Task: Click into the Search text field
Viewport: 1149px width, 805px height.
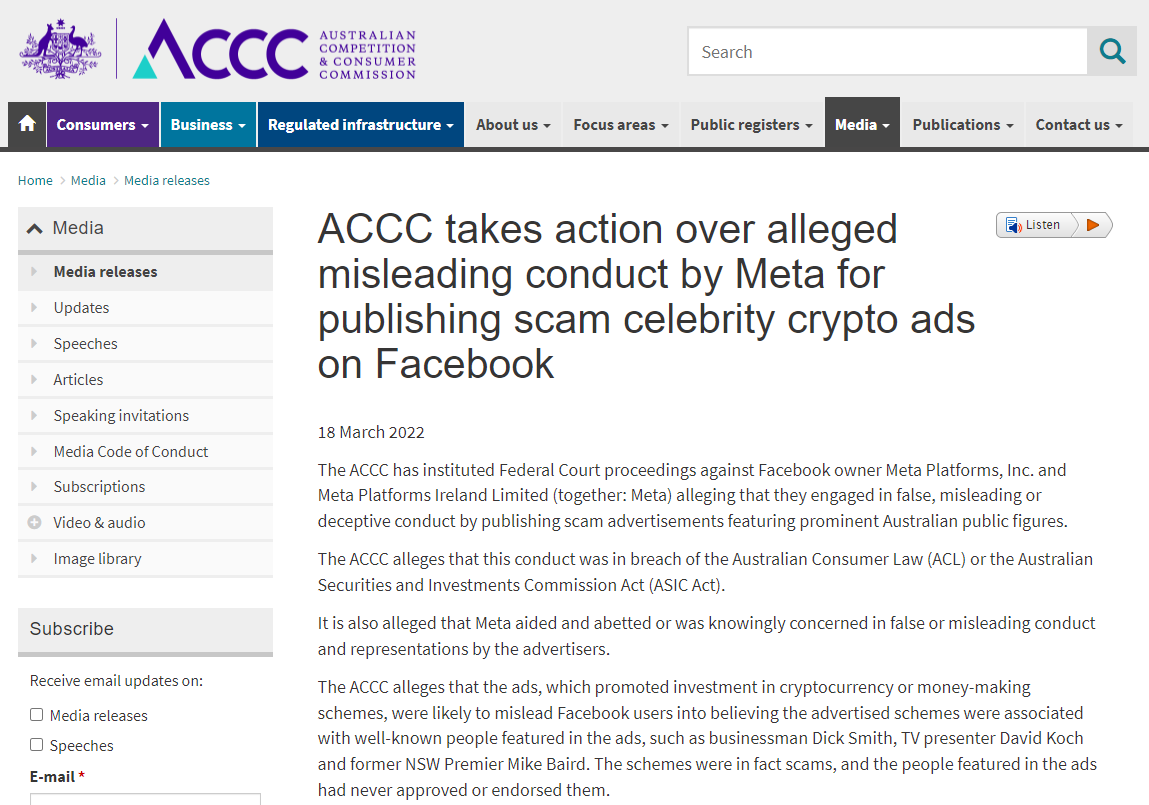Action: 887,51
